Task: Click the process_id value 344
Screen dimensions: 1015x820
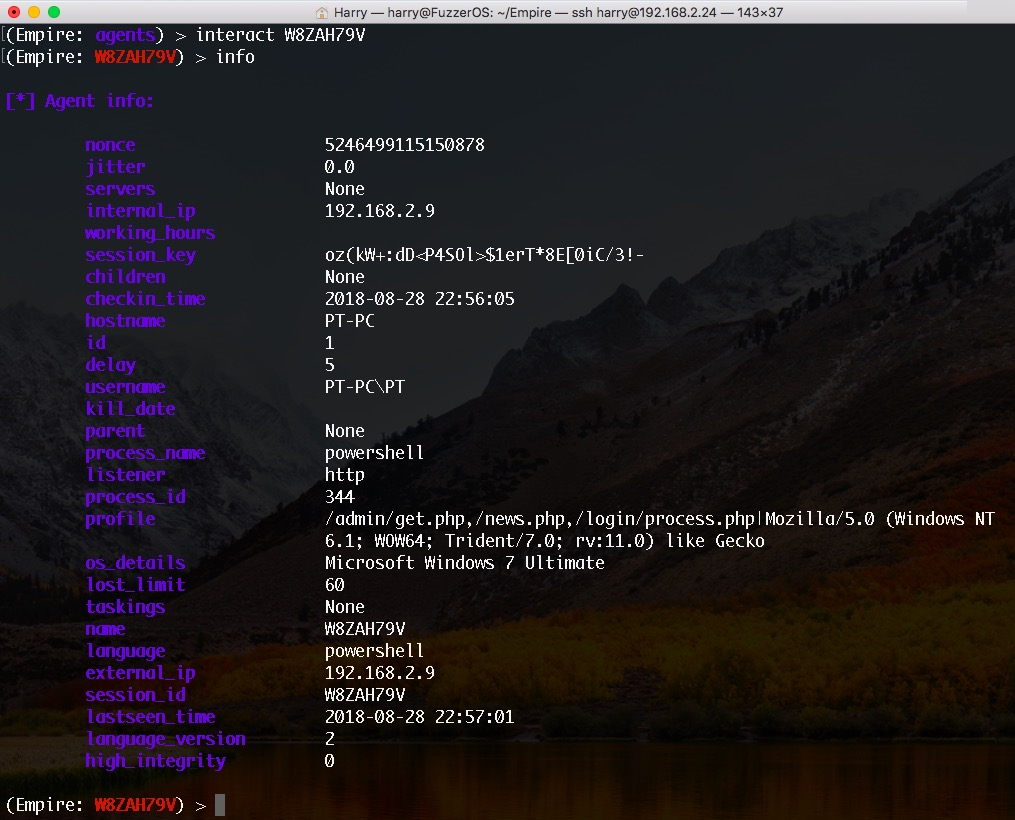Action: 339,497
